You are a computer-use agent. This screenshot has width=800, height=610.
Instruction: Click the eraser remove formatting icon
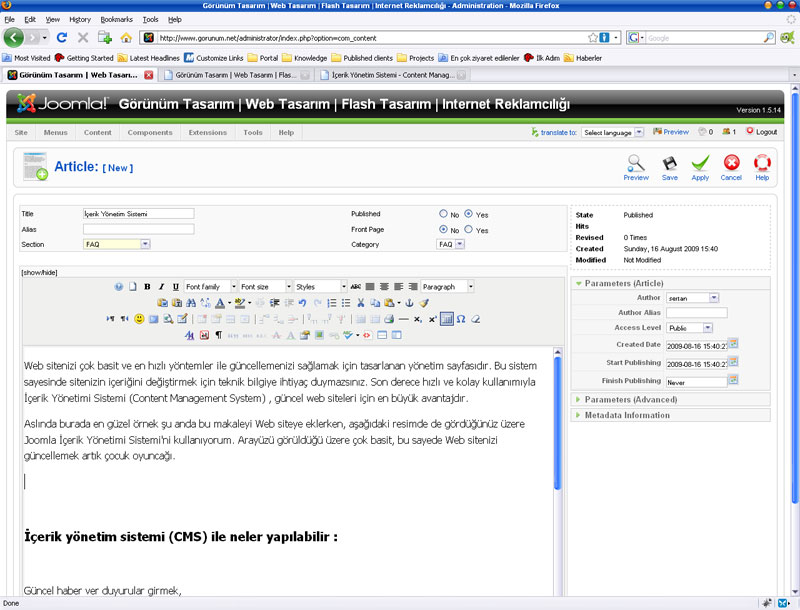476,319
